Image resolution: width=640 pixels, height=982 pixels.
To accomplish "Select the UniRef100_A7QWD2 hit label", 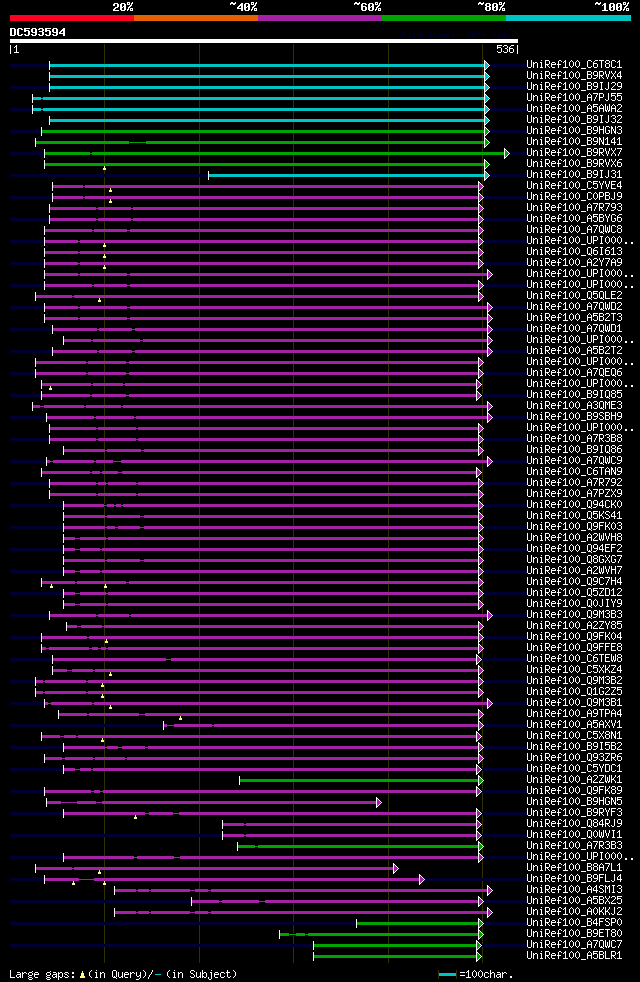I will [x=574, y=306].
